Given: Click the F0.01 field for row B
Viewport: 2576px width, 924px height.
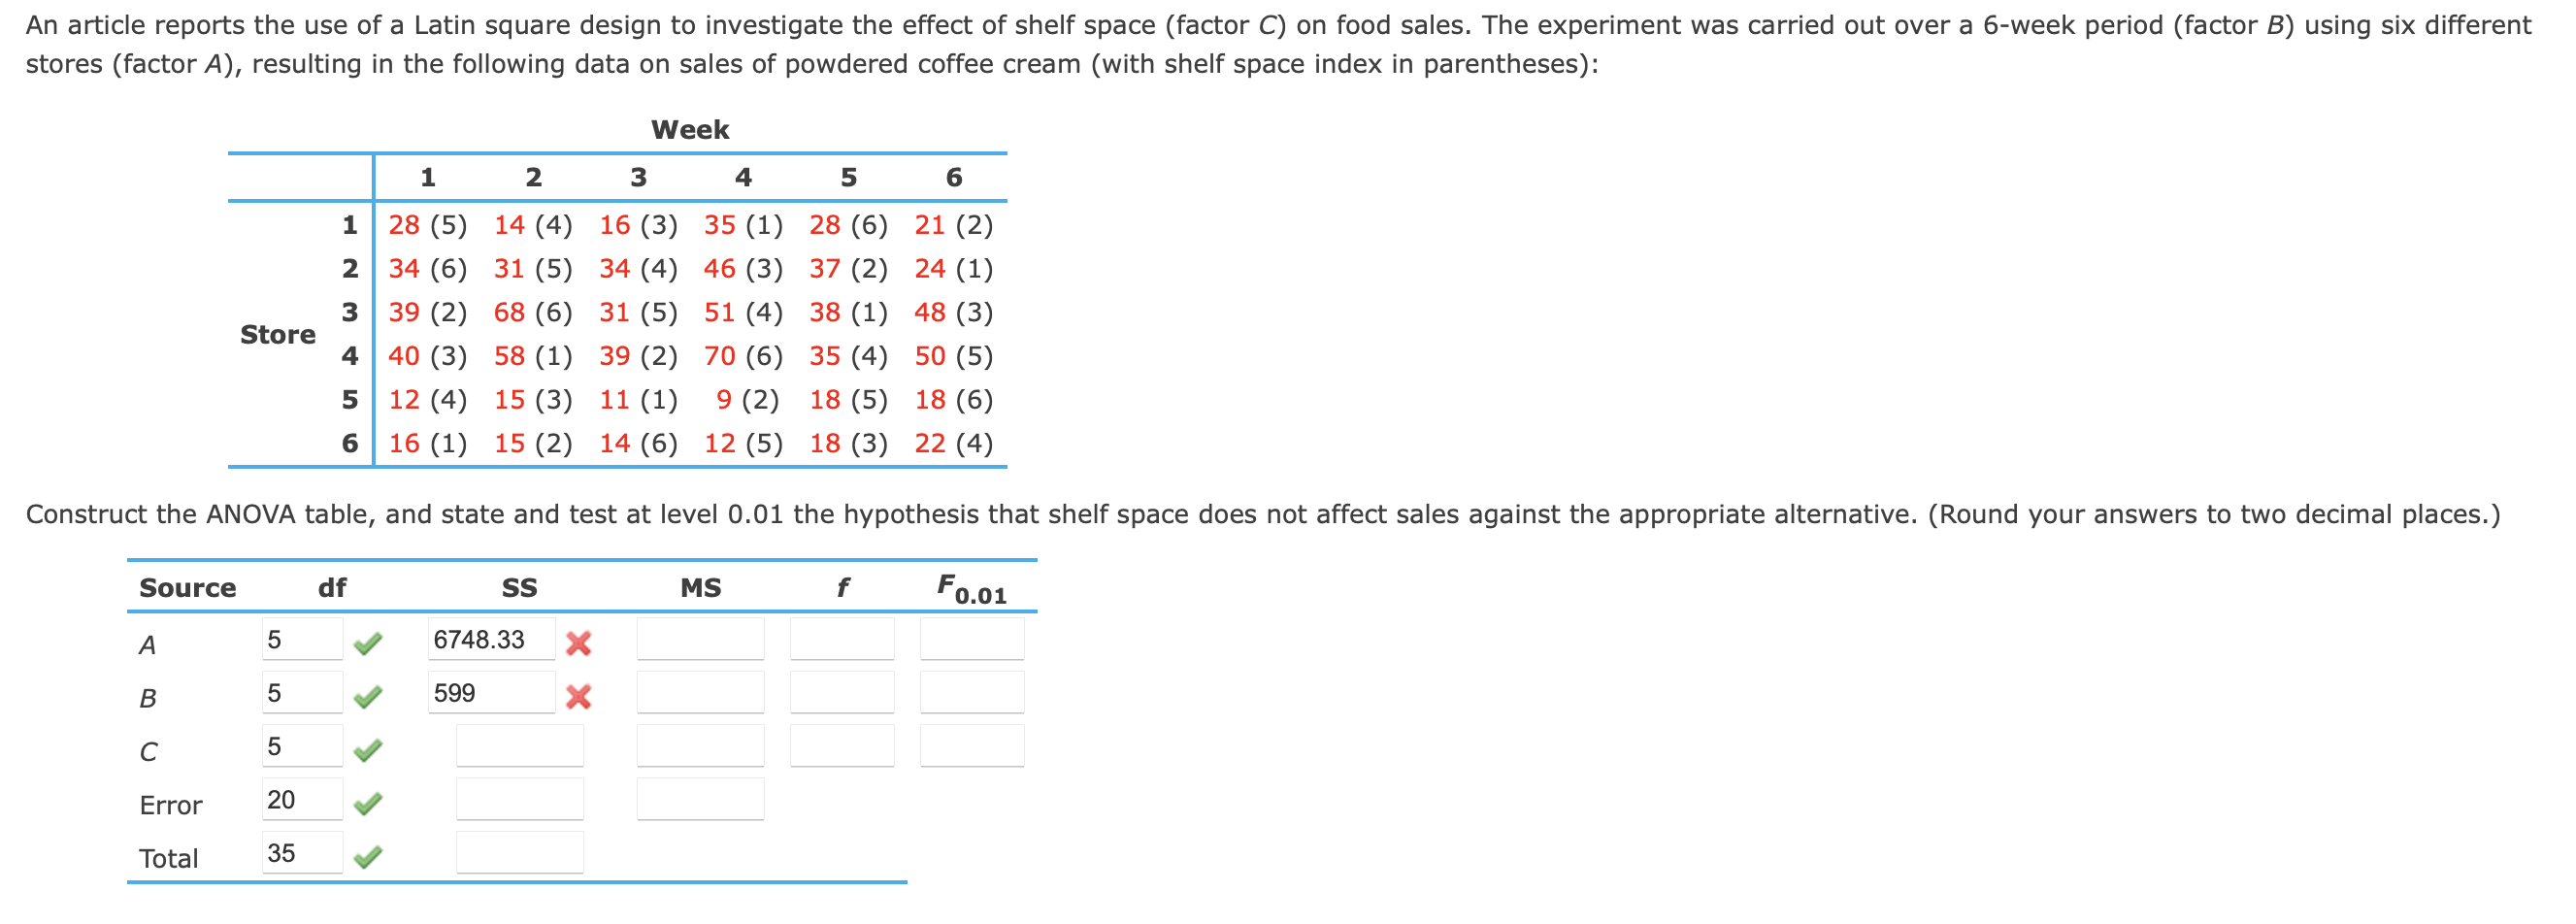Looking at the screenshot, I should click(970, 692).
